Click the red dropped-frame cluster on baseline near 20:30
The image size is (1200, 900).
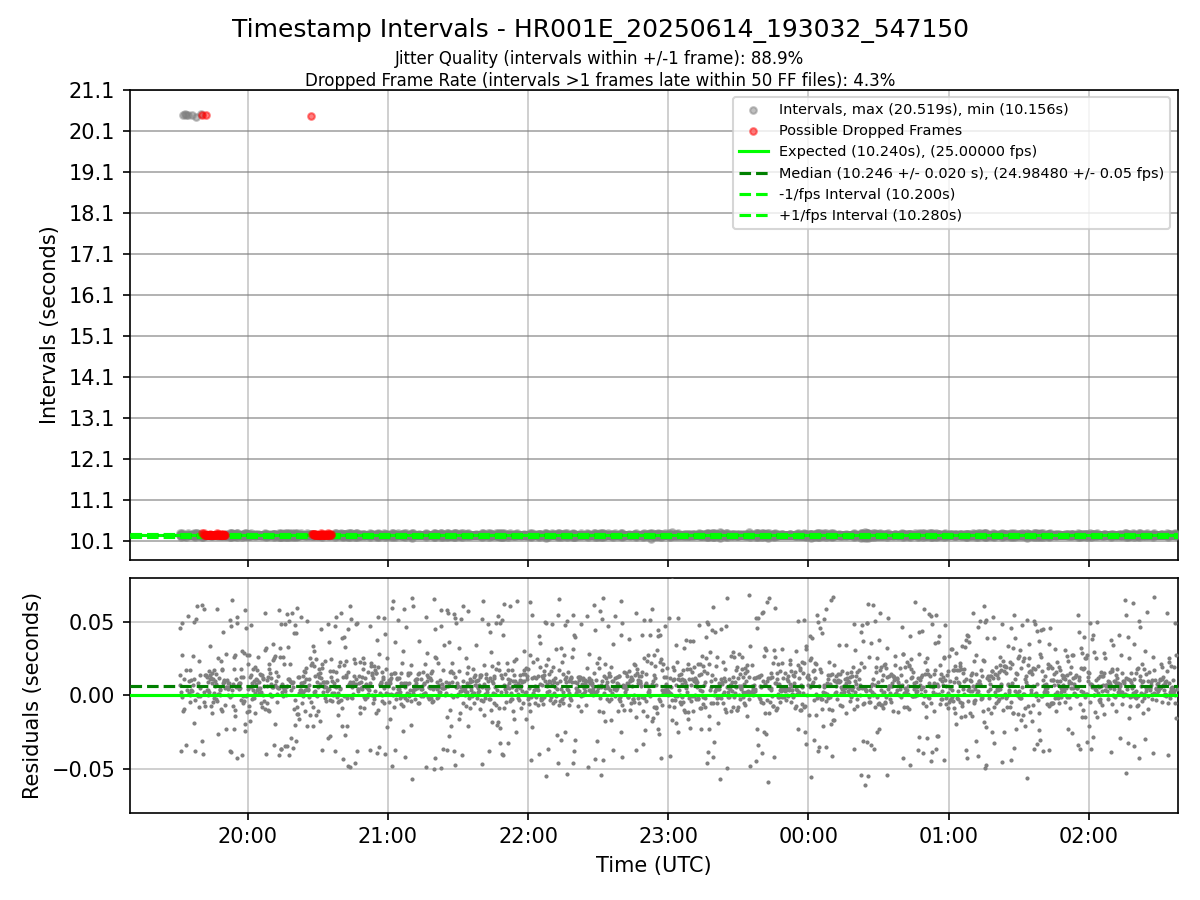click(x=322, y=535)
